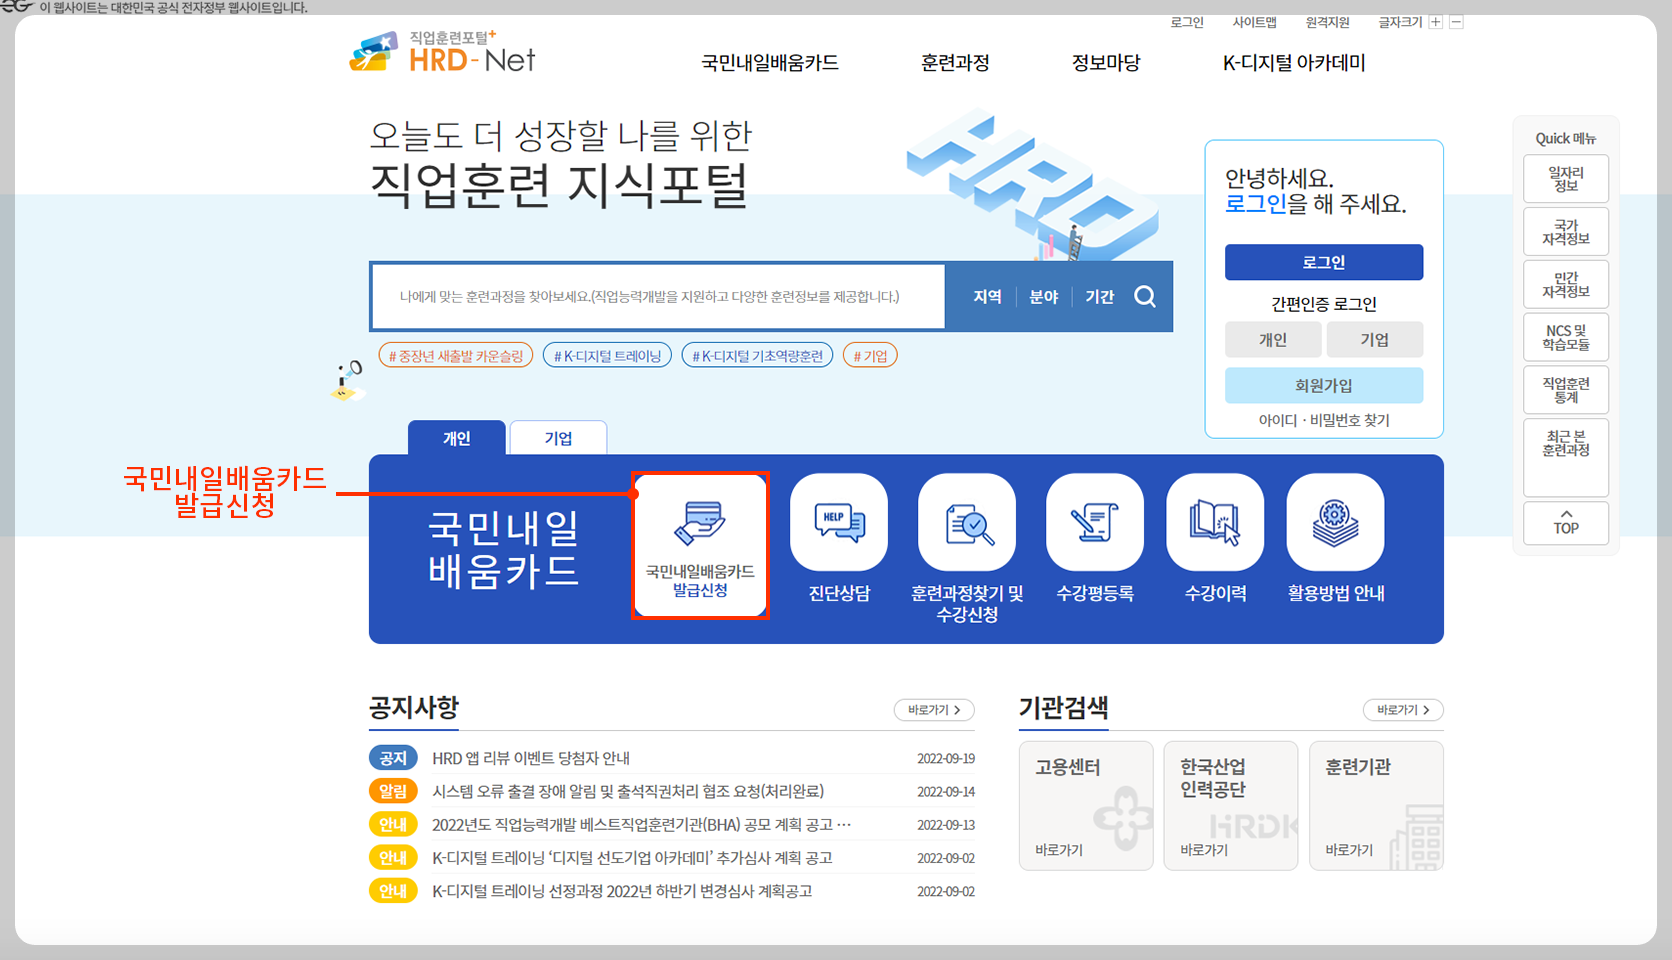Open notice 베스트직업훈련기관(BHA) 공모 계획
The image size is (1672, 960).
pos(641,825)
